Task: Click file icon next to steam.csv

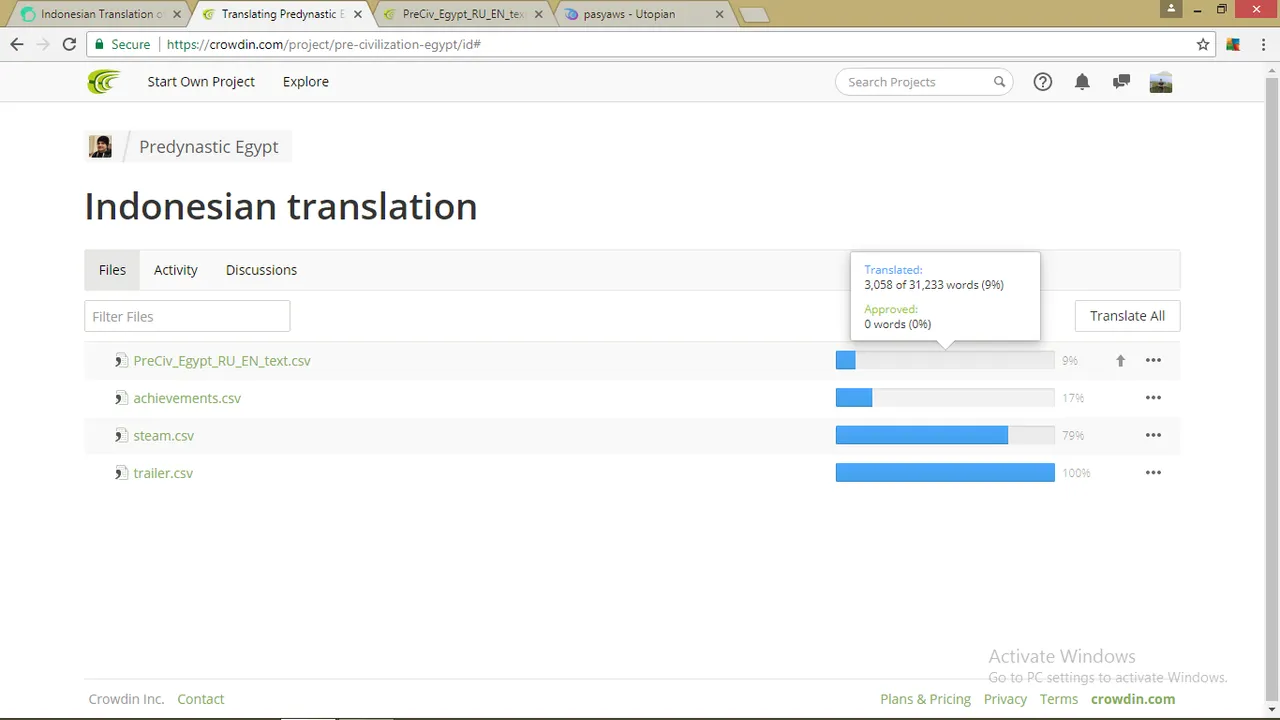Action: pos(121,436)
